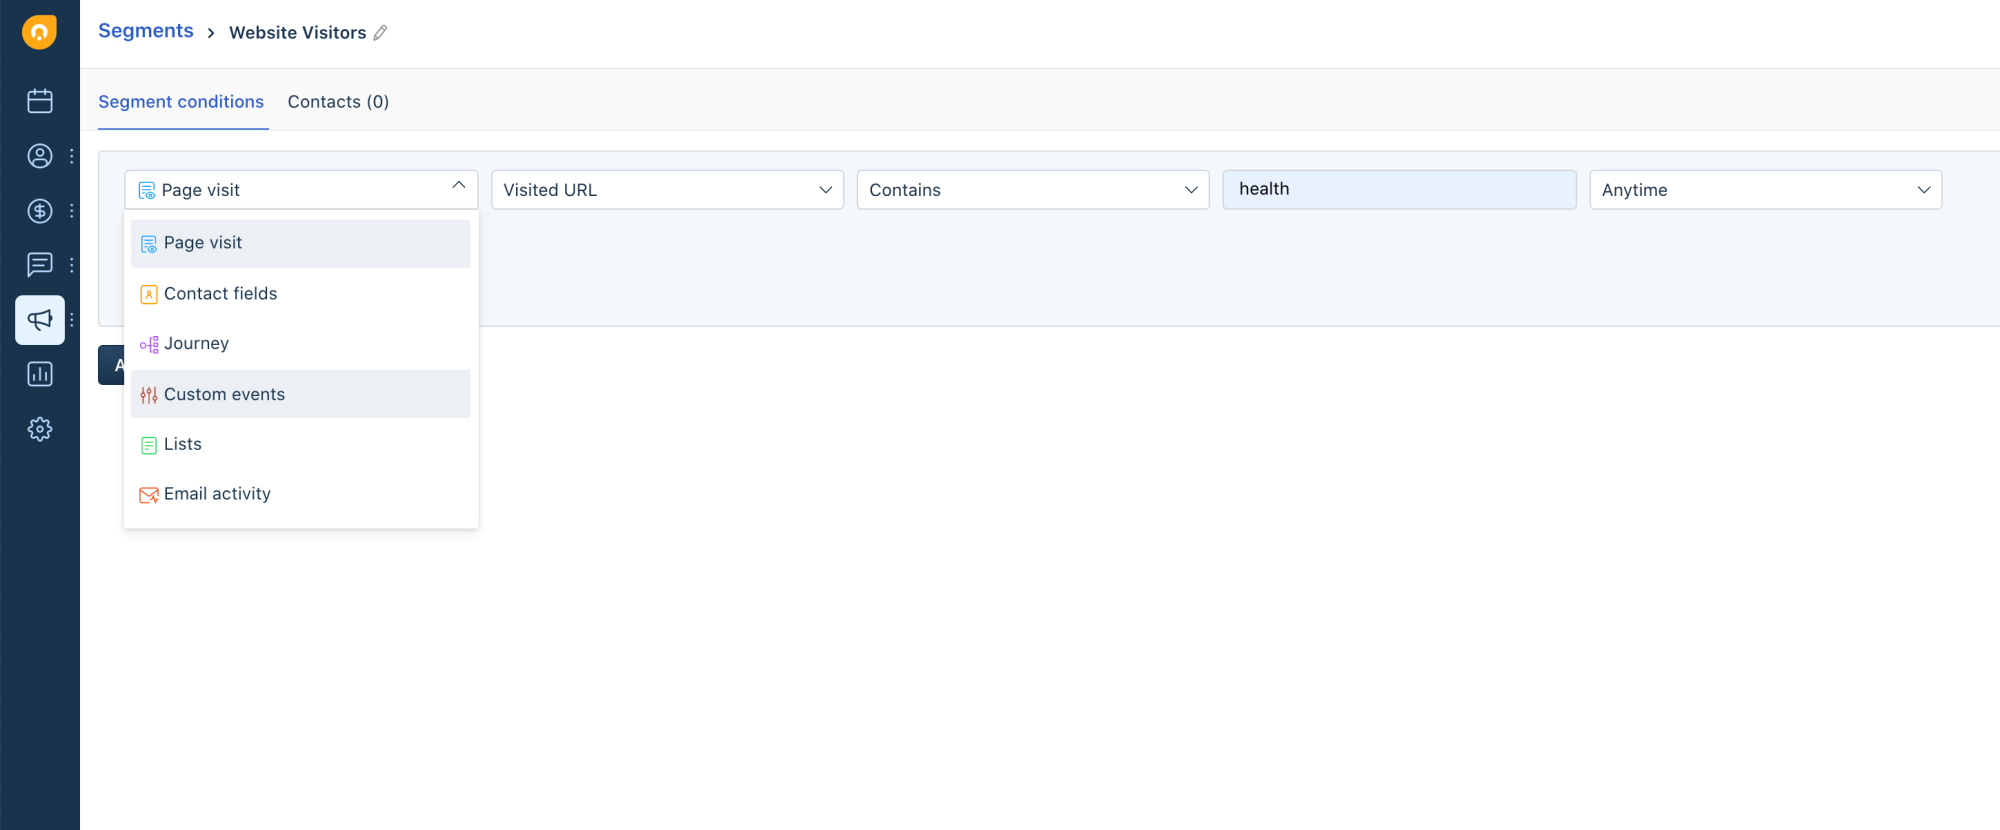Viewport: 2000px width, 830px height.
Task: Go back to Segments breadcrumb link
Action: [x=146, y=31]
